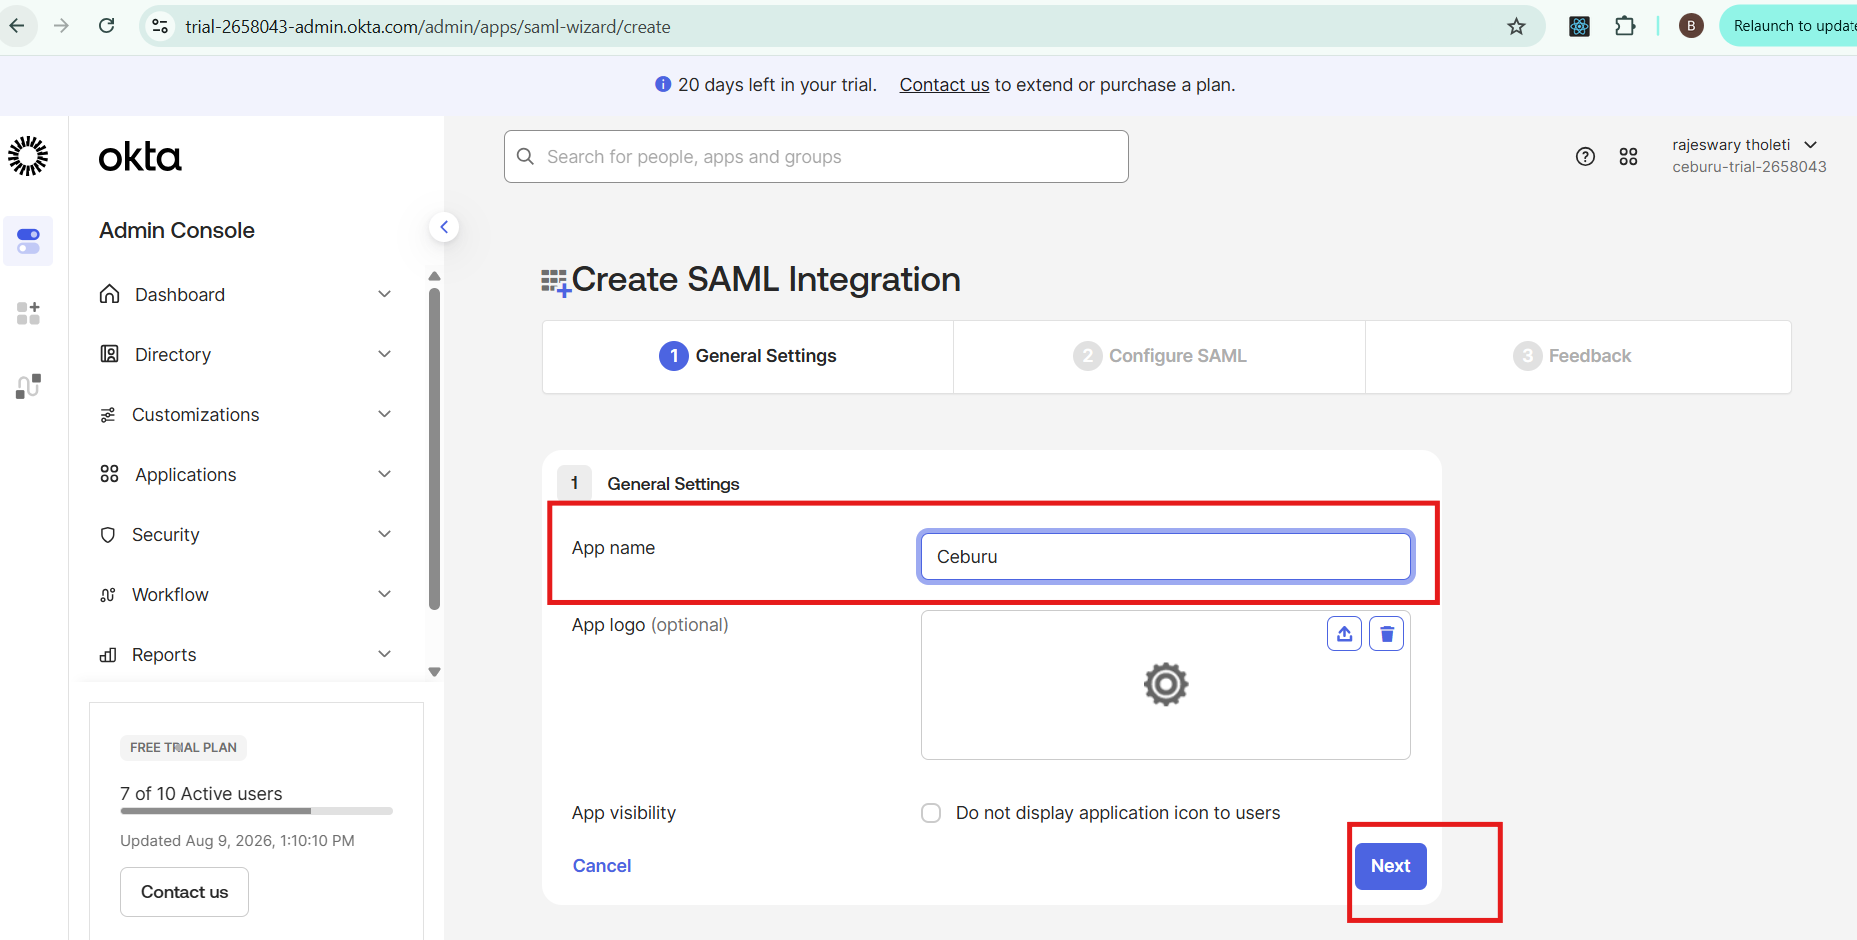Click the Next button
This screenshot has height=940, width=1857.
click(x=1390, y=866)
